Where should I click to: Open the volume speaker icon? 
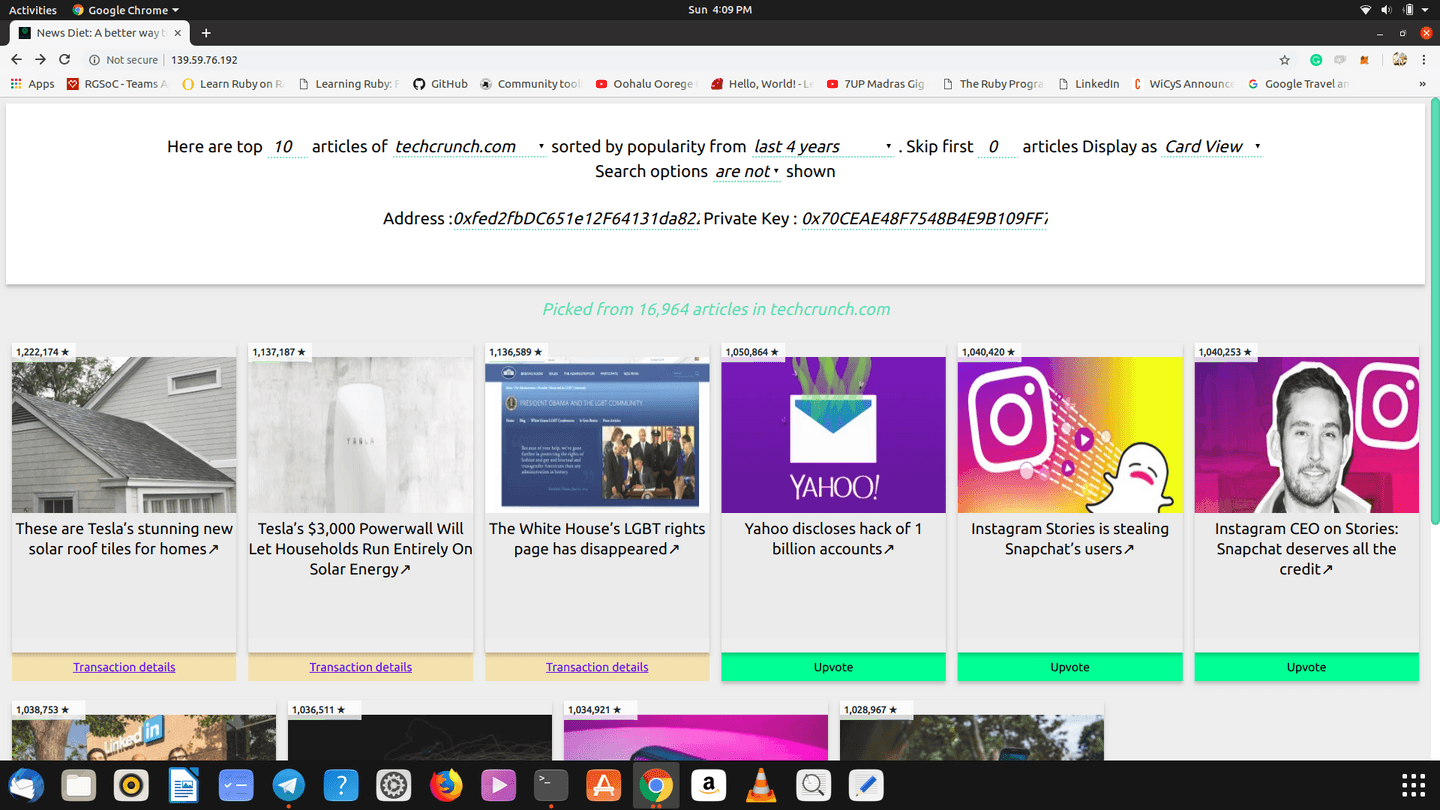coord(1386,10)
